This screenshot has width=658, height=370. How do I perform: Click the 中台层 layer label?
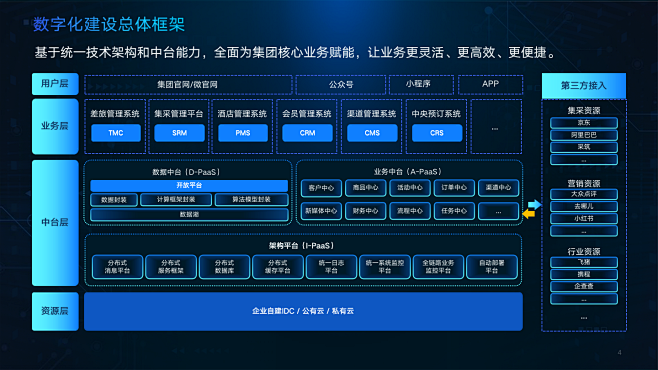pyautogui.click(x=55, y=222)
